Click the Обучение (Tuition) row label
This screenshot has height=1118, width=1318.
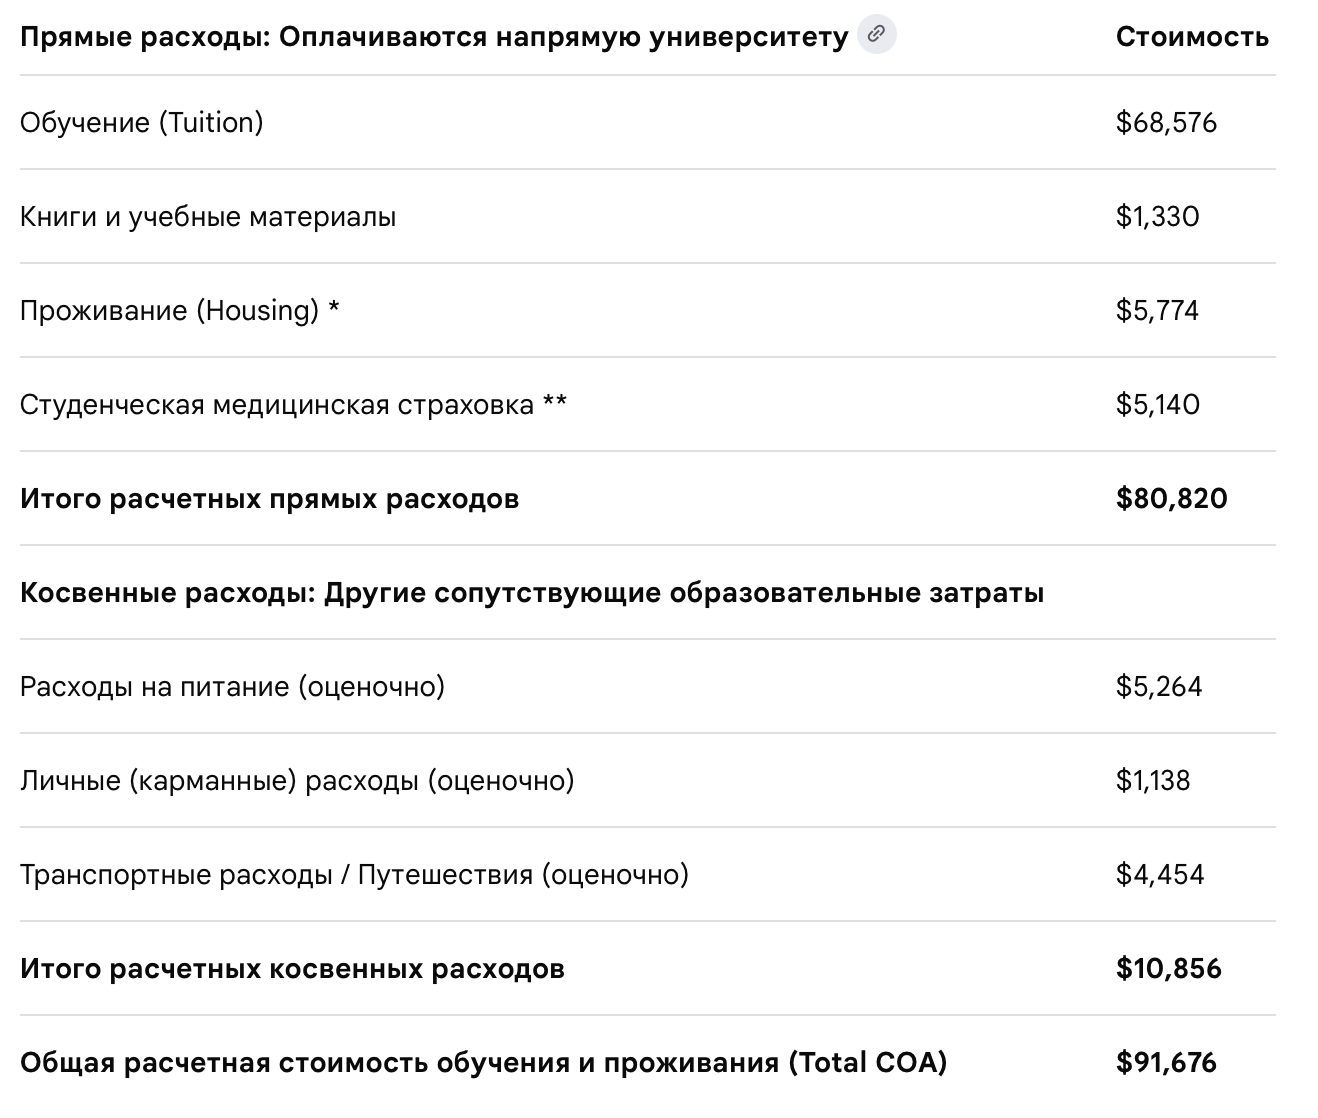[x=142, y=122]
